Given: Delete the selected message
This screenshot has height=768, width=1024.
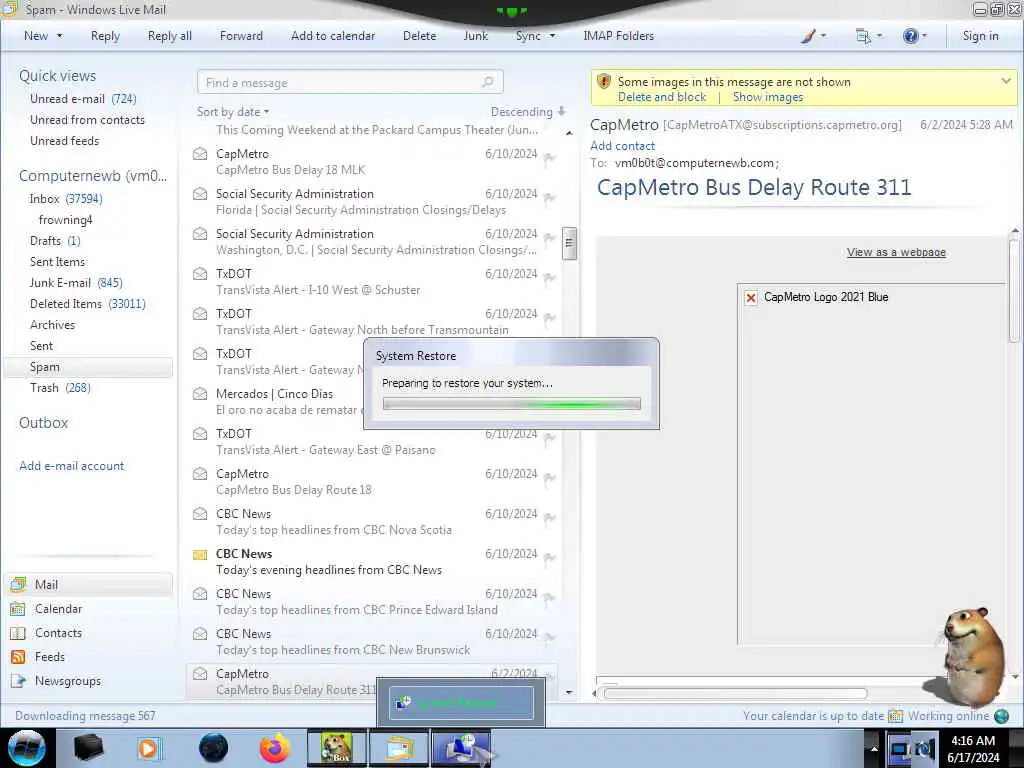Looking at the screenshot, I should point(419,36).
